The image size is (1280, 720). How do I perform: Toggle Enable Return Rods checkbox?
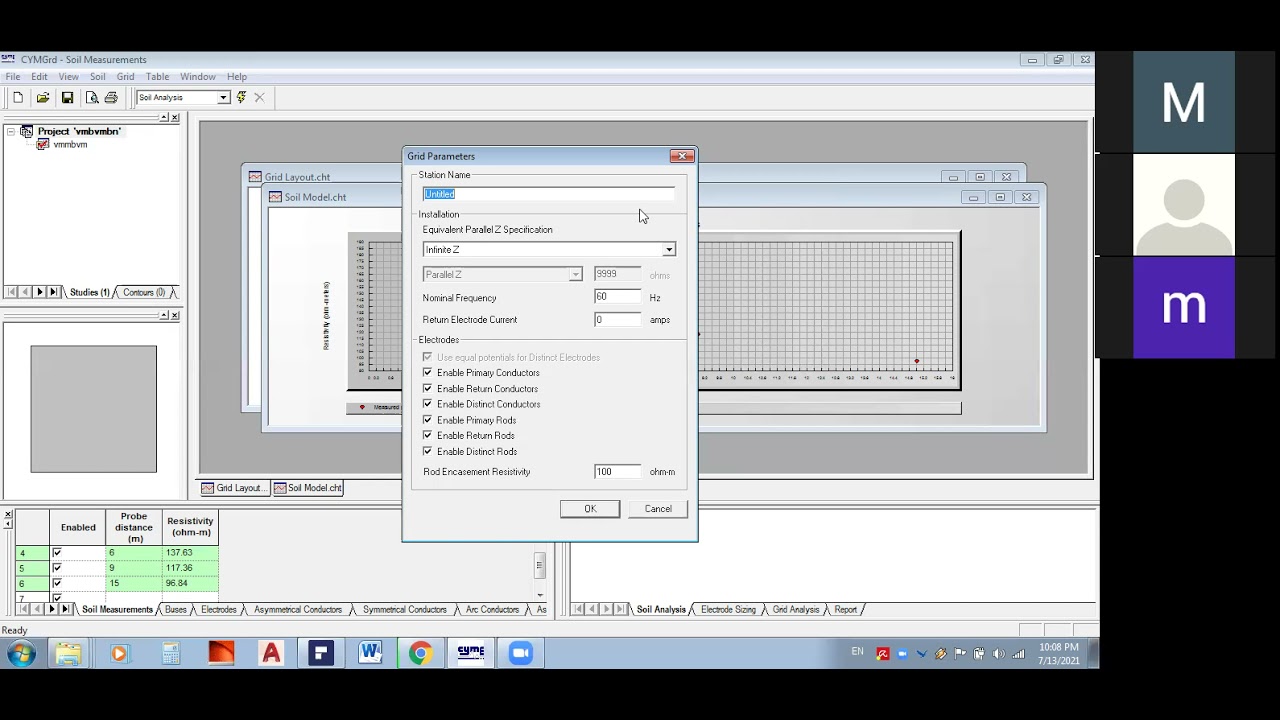(x=428, y=436)
